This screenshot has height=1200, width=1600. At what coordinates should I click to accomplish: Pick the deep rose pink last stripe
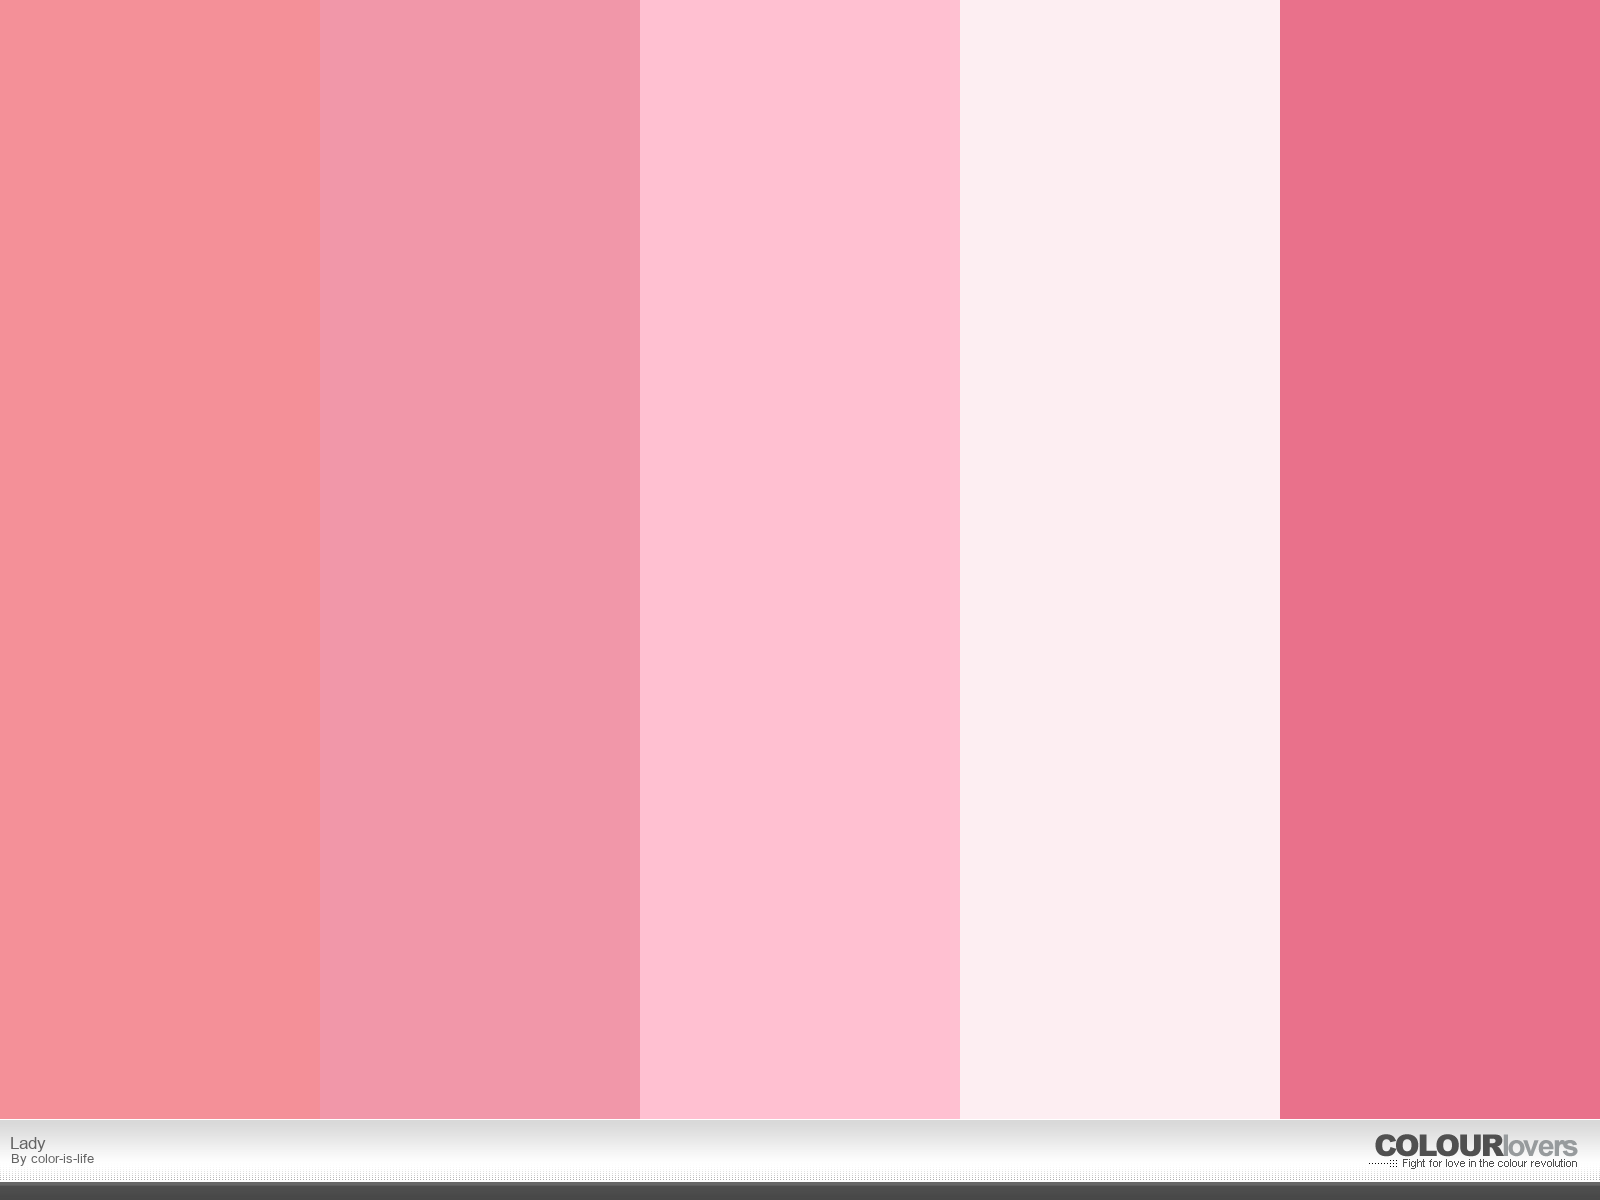1440,559
